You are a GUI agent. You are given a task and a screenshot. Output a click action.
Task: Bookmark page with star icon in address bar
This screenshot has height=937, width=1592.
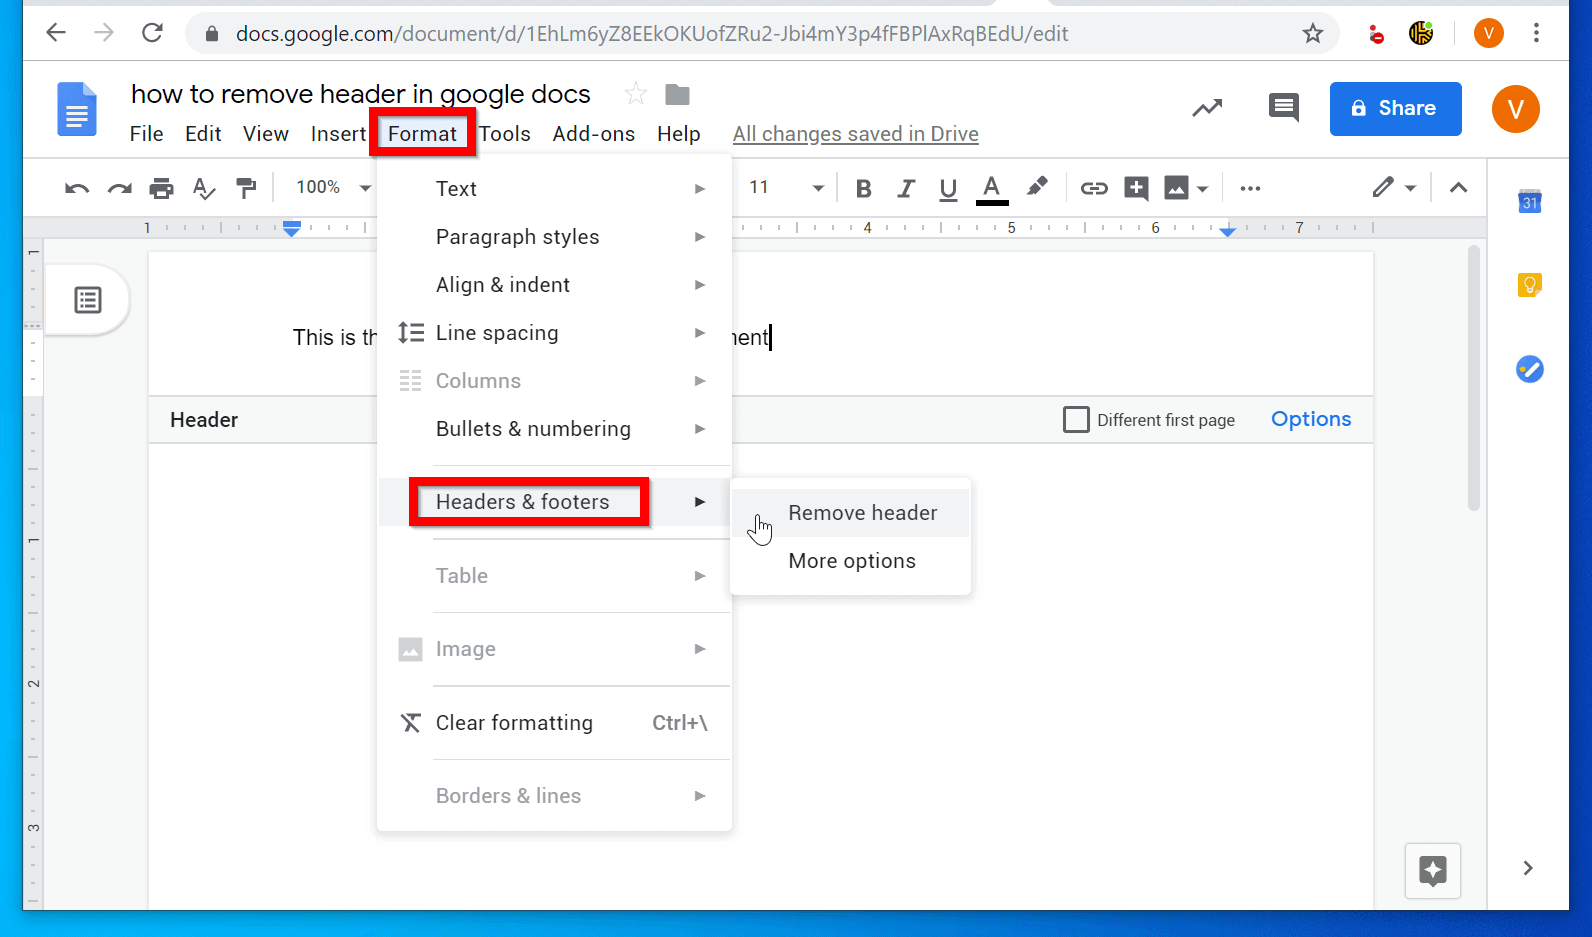point(1313,34)
